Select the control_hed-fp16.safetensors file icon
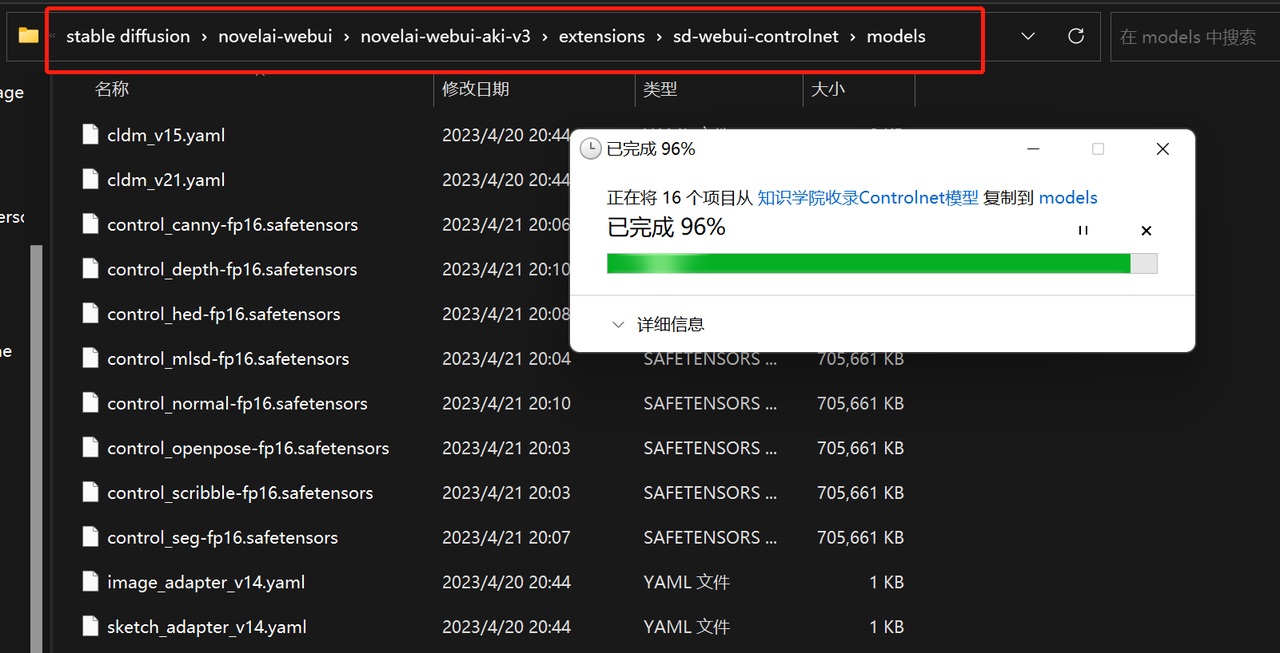Image resolution: width=1280 pixels, height=653 pixels. [x=91, y=314]
